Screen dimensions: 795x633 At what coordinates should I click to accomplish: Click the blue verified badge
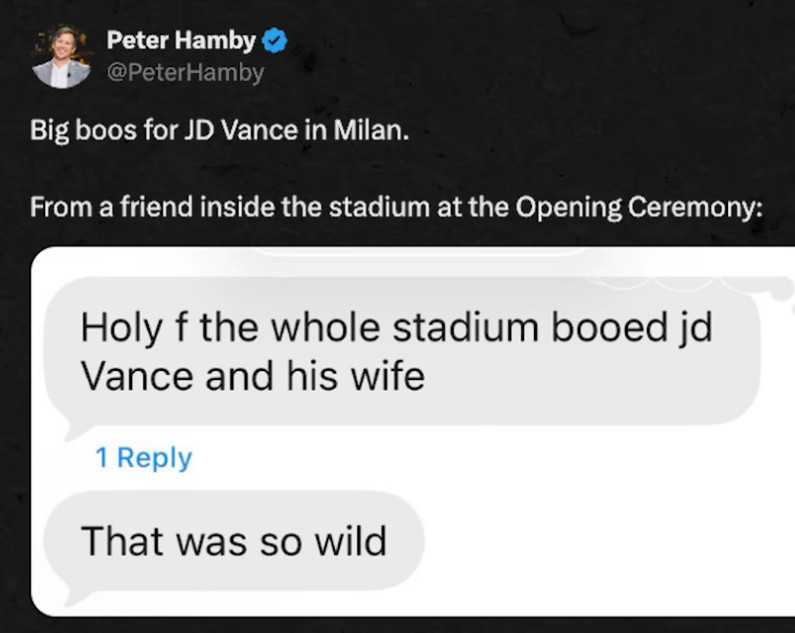pos(276,41)
